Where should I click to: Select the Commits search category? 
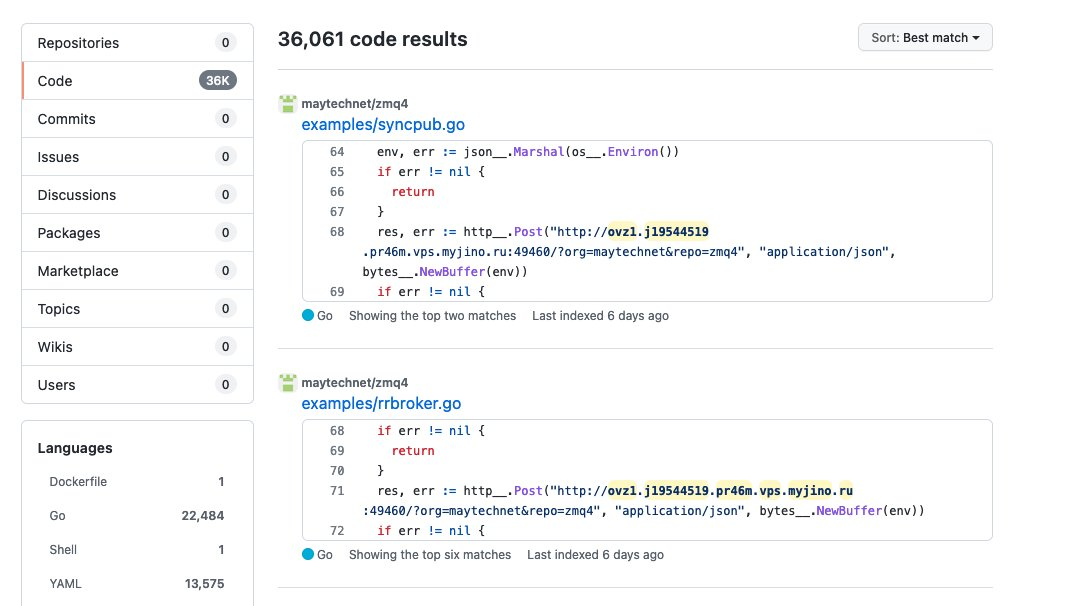click(x=66, y=118)
